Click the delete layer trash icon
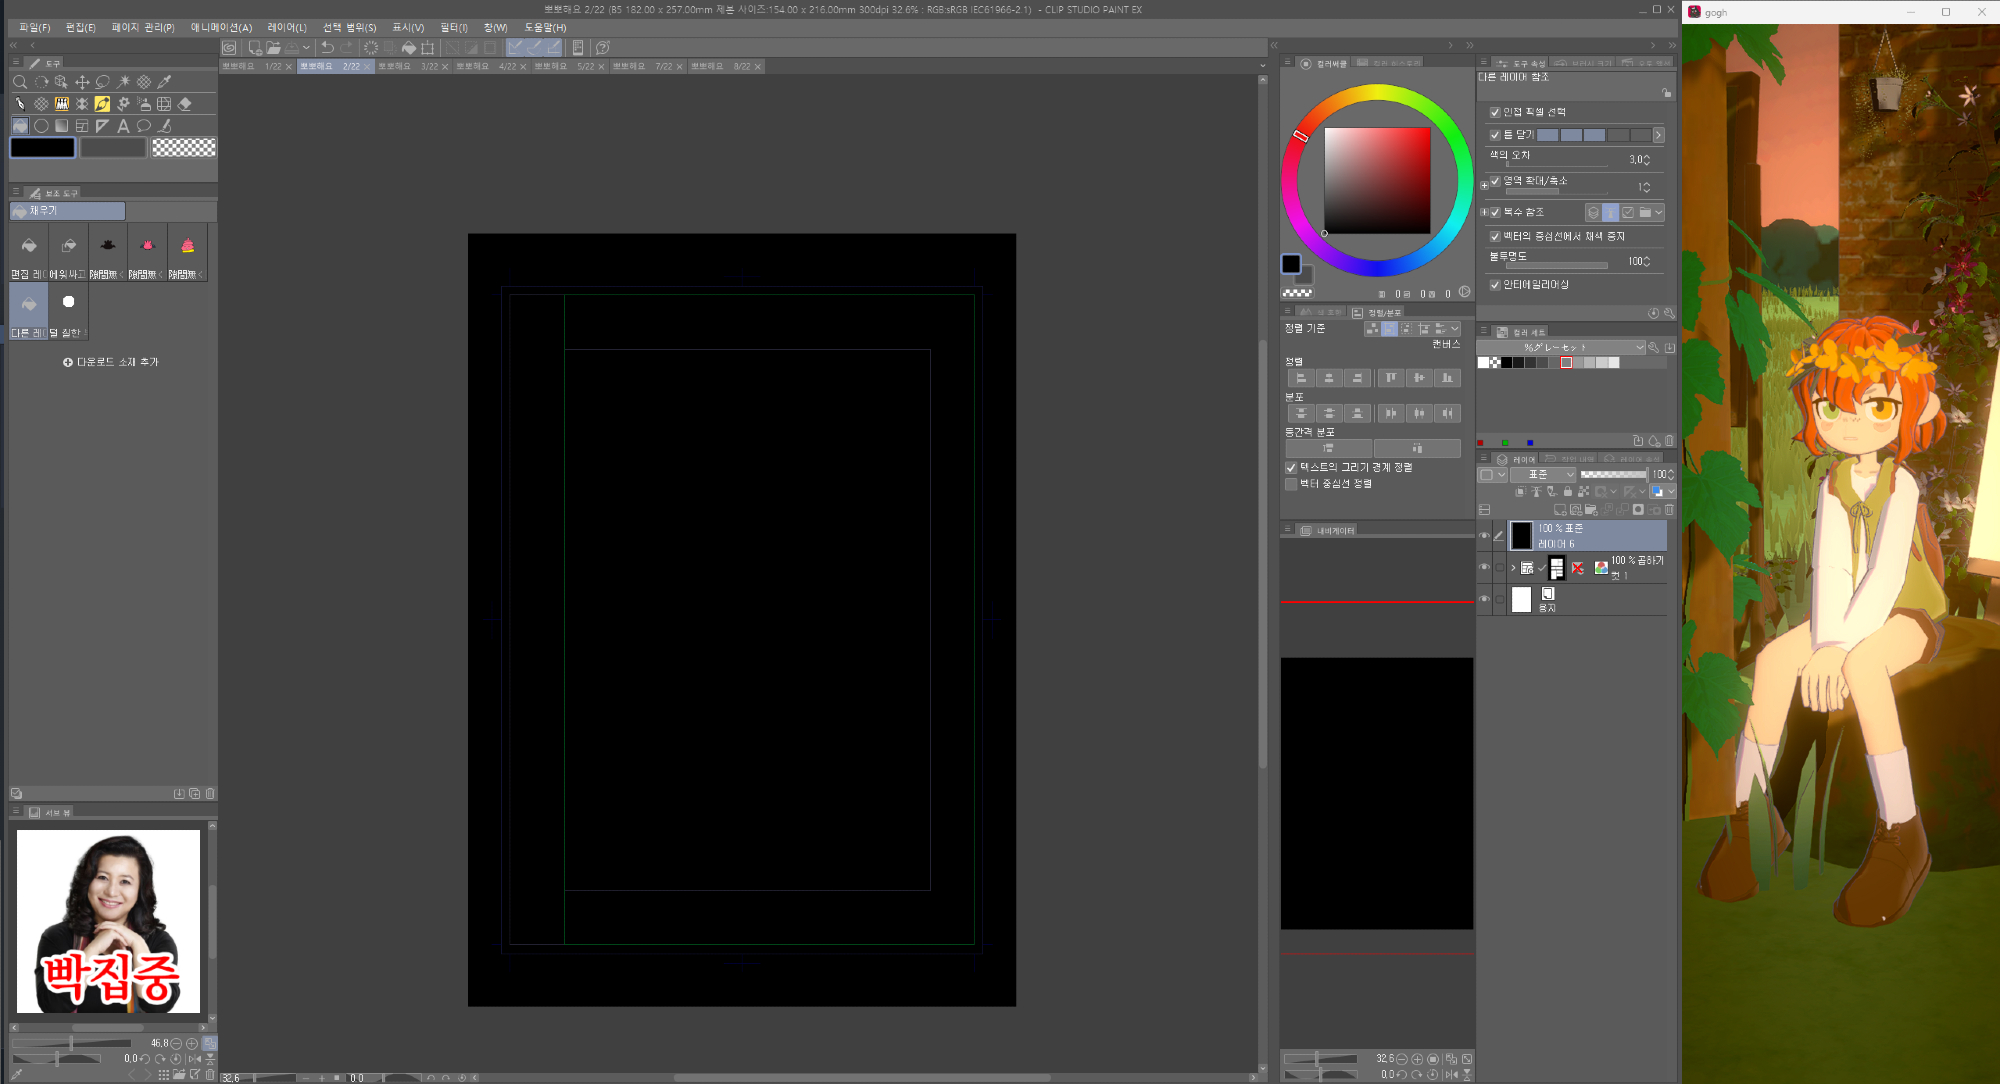2000x1084 pixels. pyautogui.click(x=1669, y=510)
